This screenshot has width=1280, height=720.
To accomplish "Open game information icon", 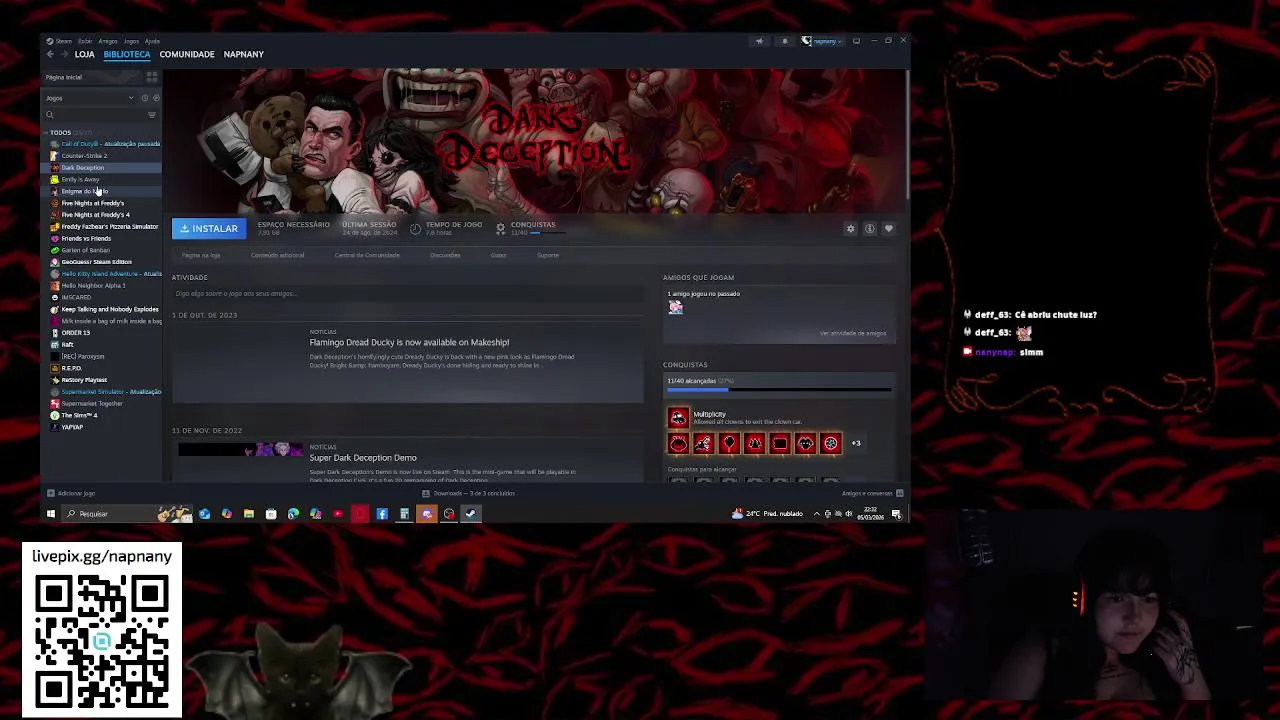I will 870,229.
